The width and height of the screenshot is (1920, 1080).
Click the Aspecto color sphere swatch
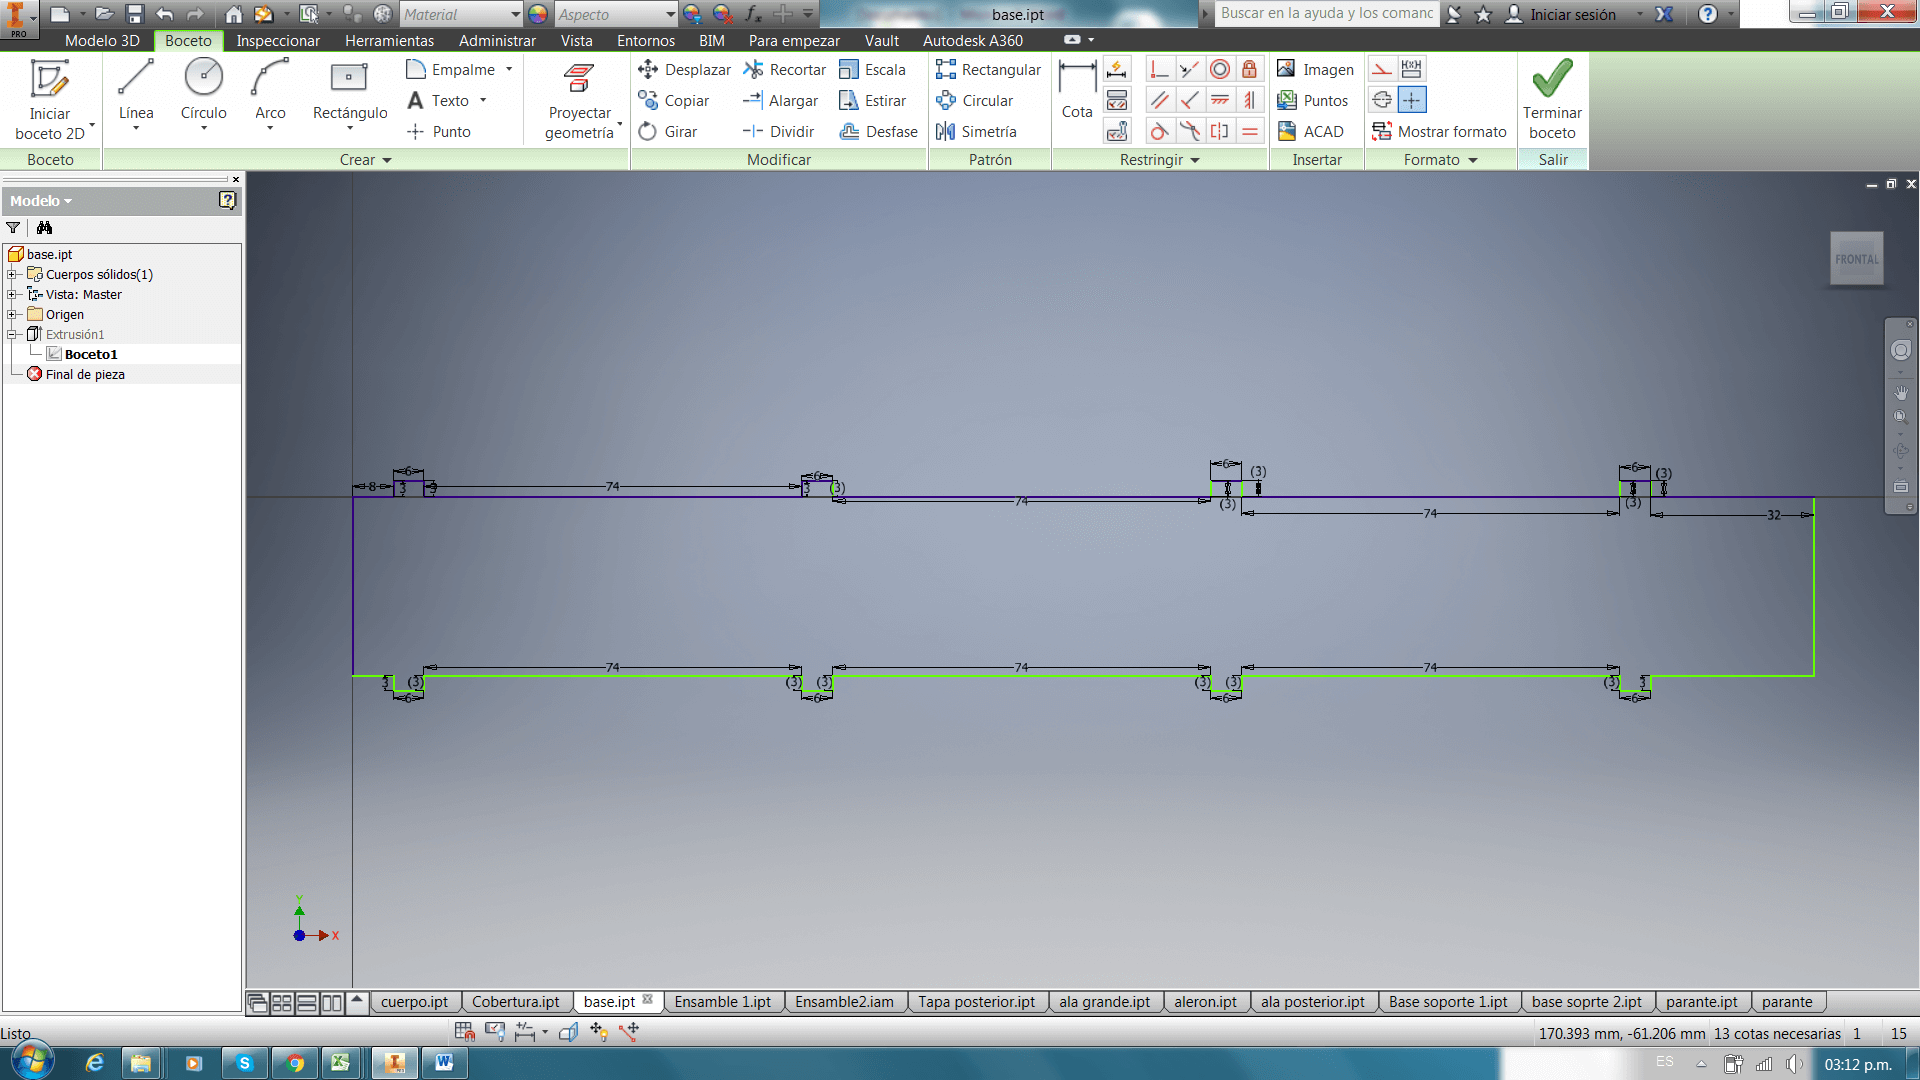coord(538,14)
